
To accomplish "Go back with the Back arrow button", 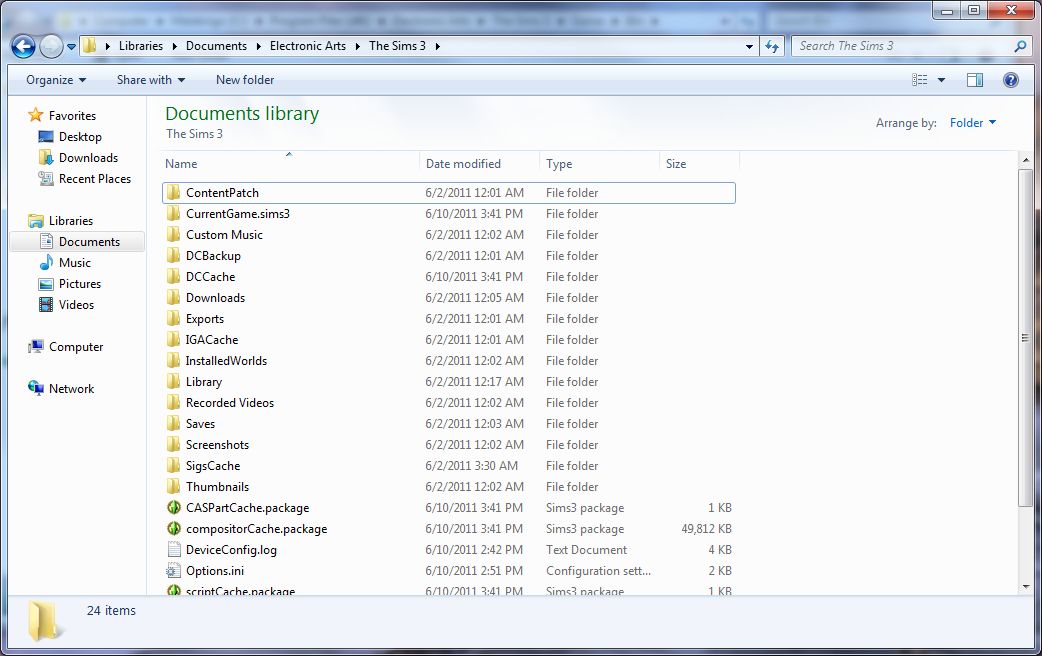I will (23, 47).
